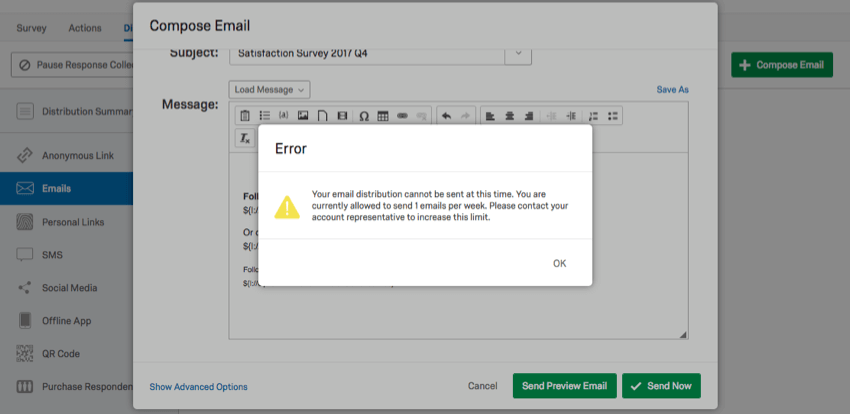850x414 pixels.
Task: Click the remove formatting Tx icon
Action: pos(244,138)
